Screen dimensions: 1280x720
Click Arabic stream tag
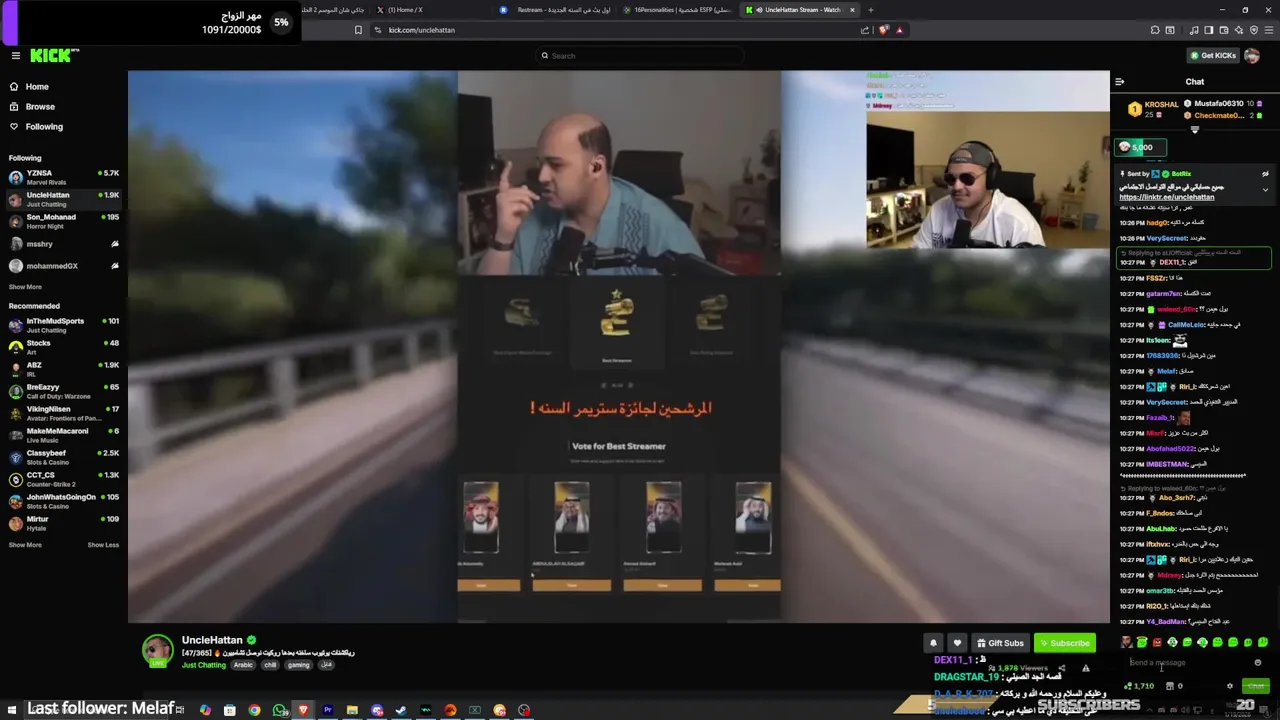click(x=243, y=665)
